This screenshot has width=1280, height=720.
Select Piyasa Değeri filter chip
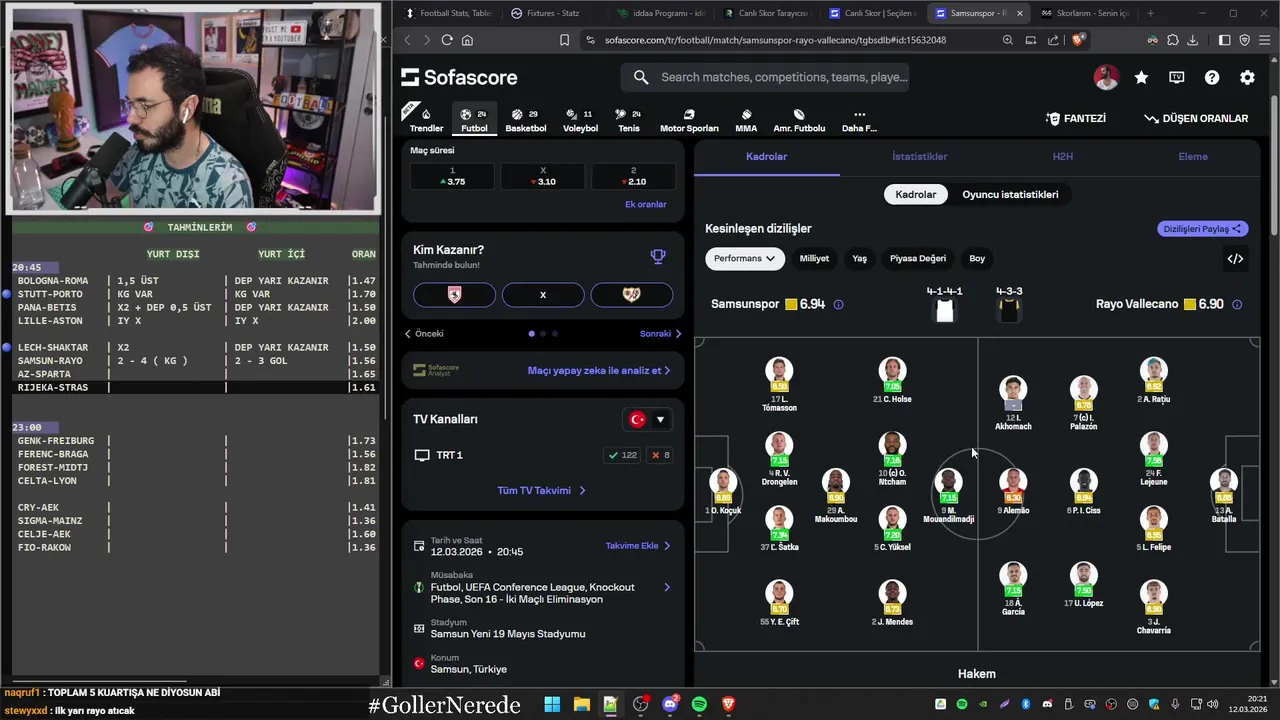918,258
